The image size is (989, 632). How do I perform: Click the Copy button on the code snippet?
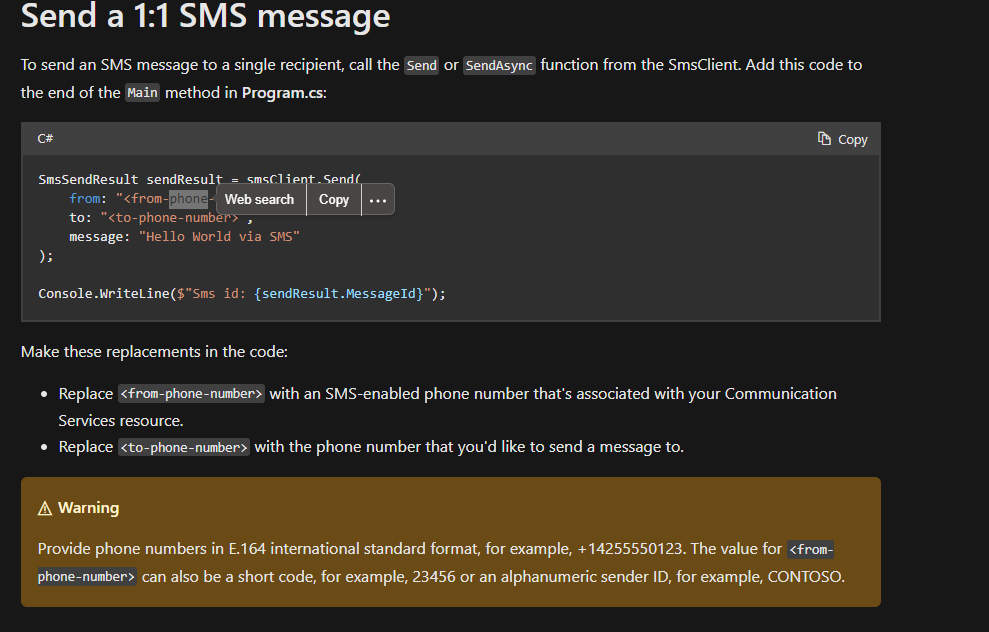pyautogui.click(x=843, y=139)
